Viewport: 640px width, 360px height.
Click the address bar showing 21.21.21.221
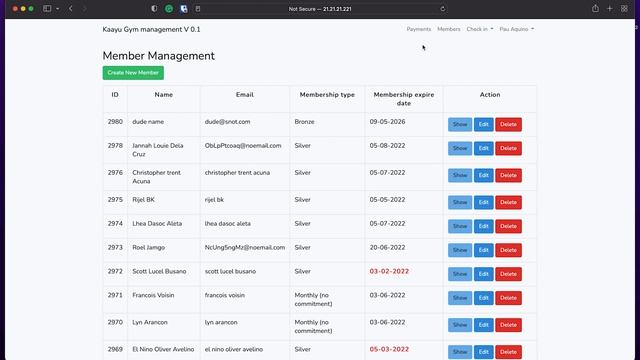pos(320,9)
